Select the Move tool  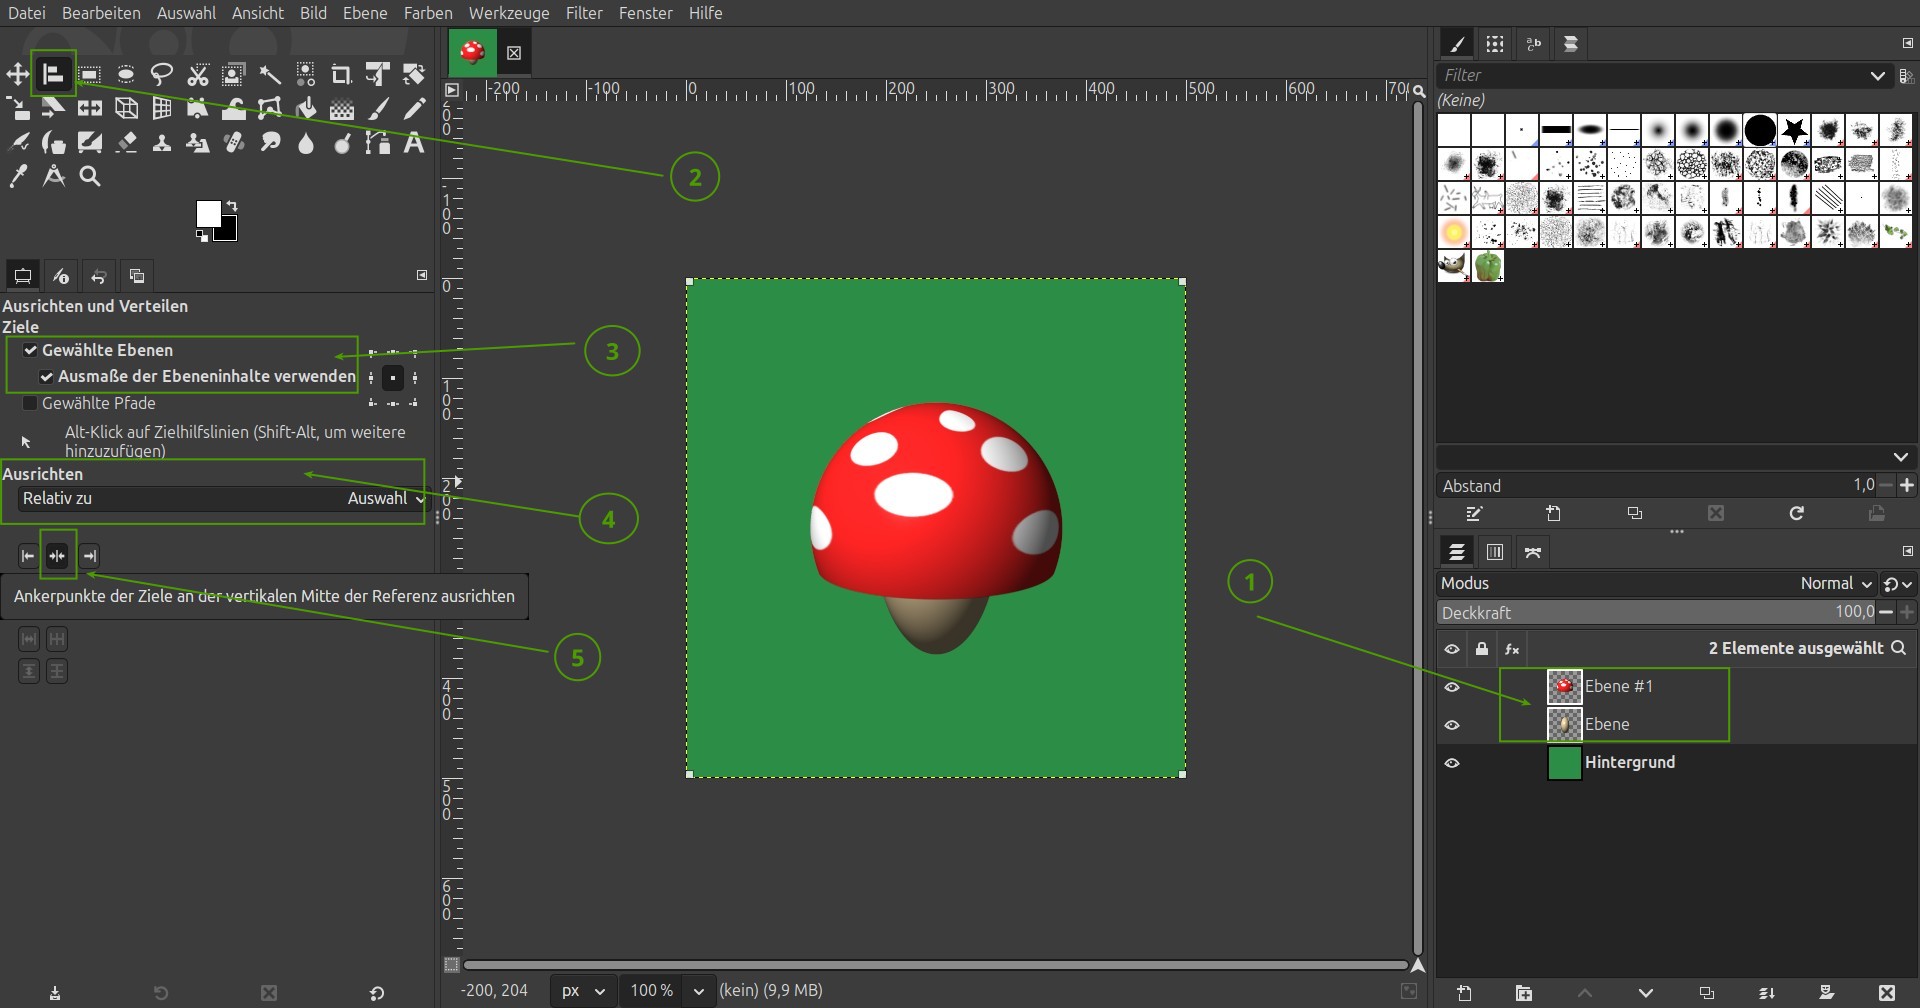[18, 74]
